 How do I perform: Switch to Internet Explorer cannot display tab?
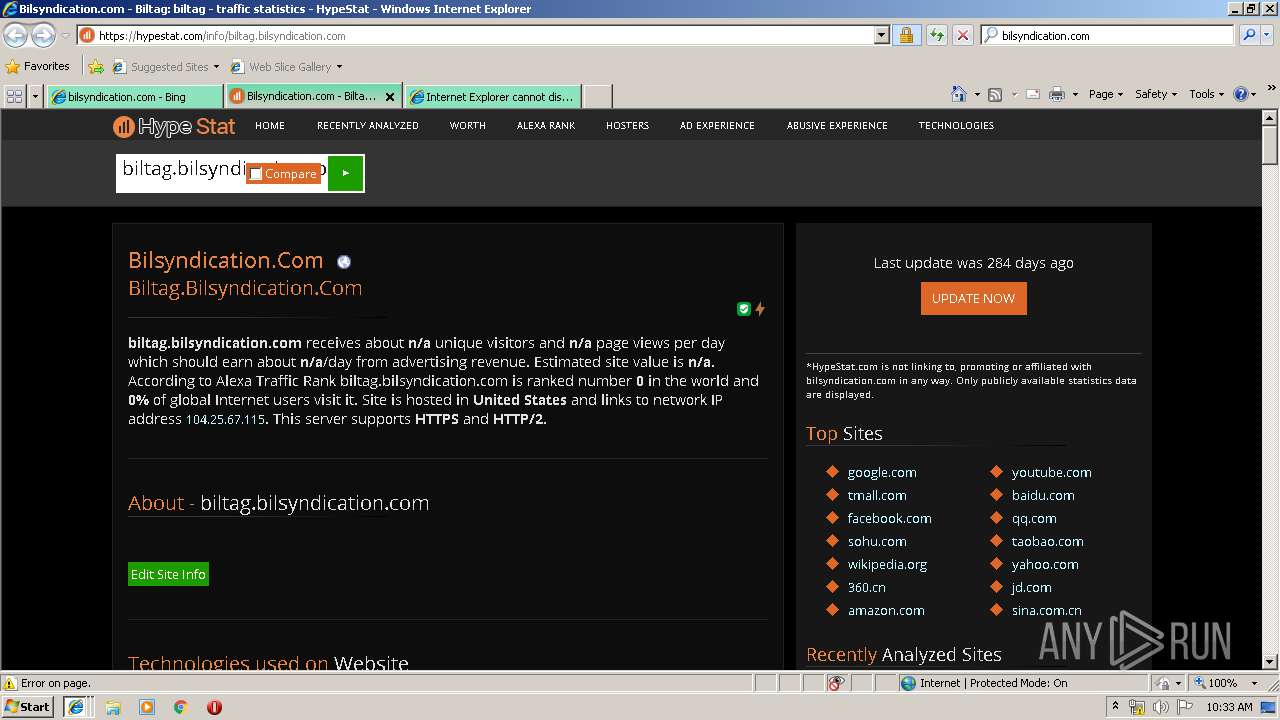coord(493,97)
